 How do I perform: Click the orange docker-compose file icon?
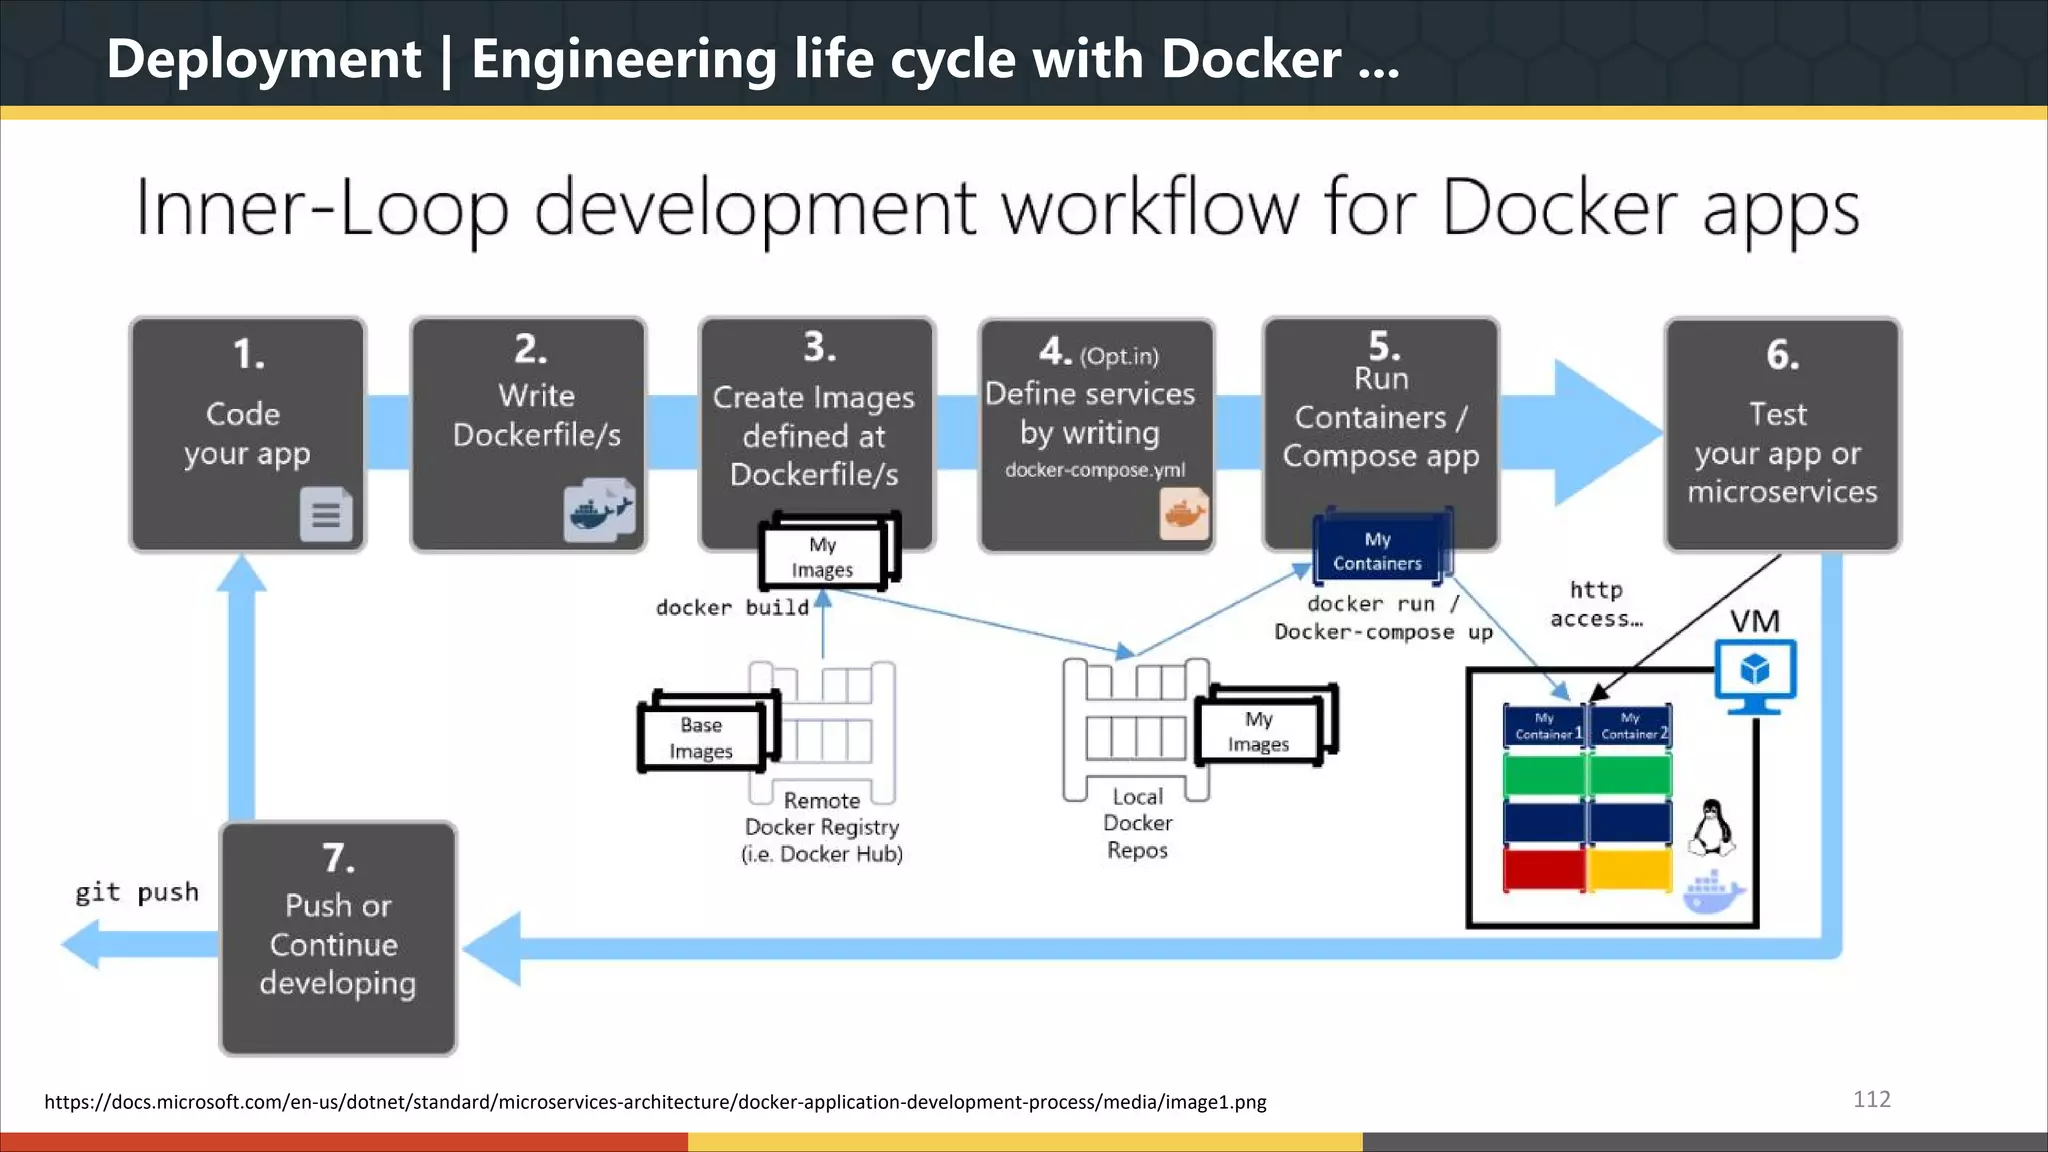[1184, 514]
